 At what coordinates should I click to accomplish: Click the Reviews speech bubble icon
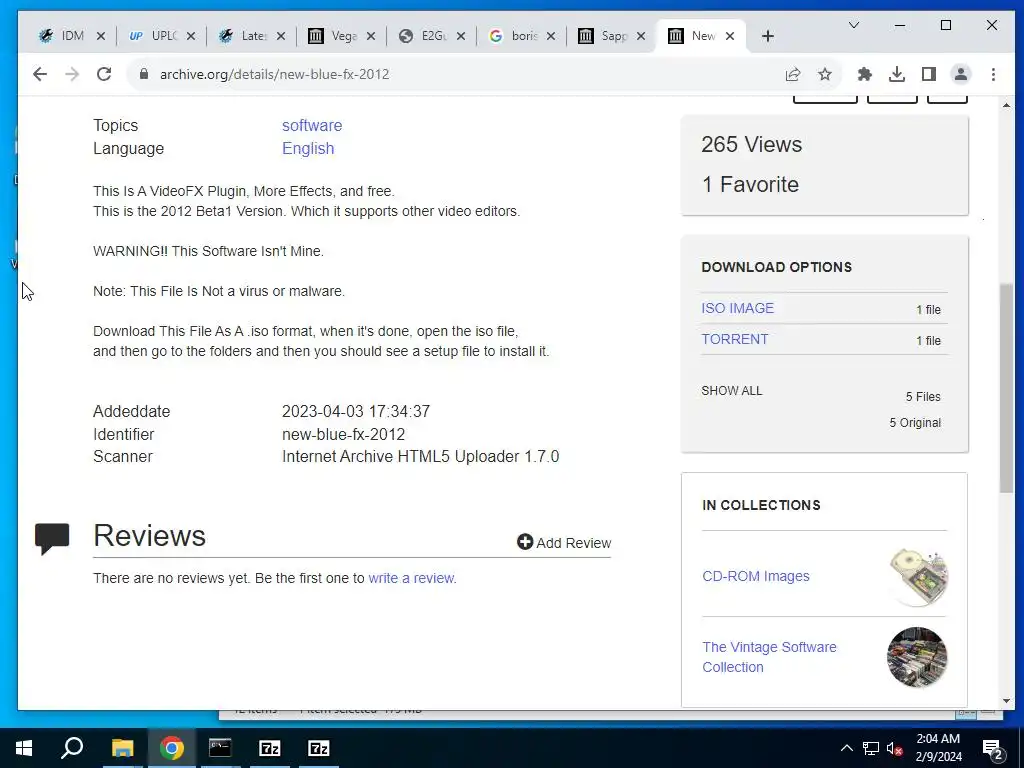pos(52,539)
